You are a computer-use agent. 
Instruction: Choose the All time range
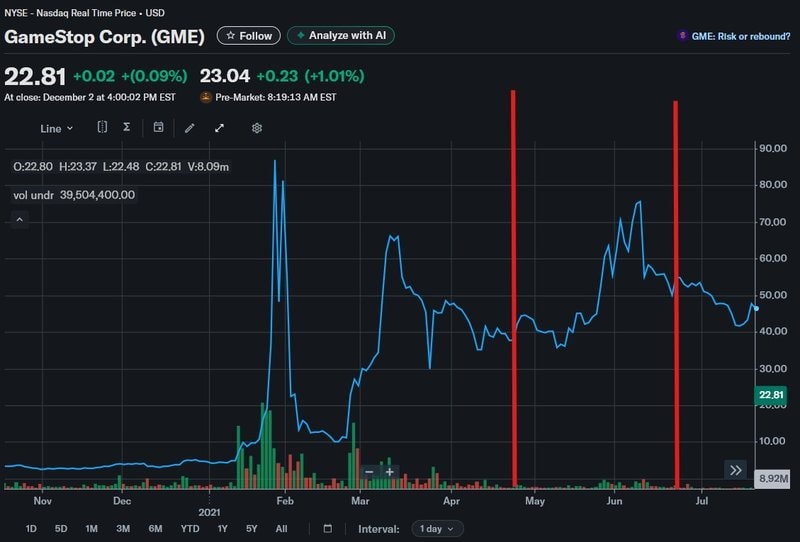tap(281, 528)
